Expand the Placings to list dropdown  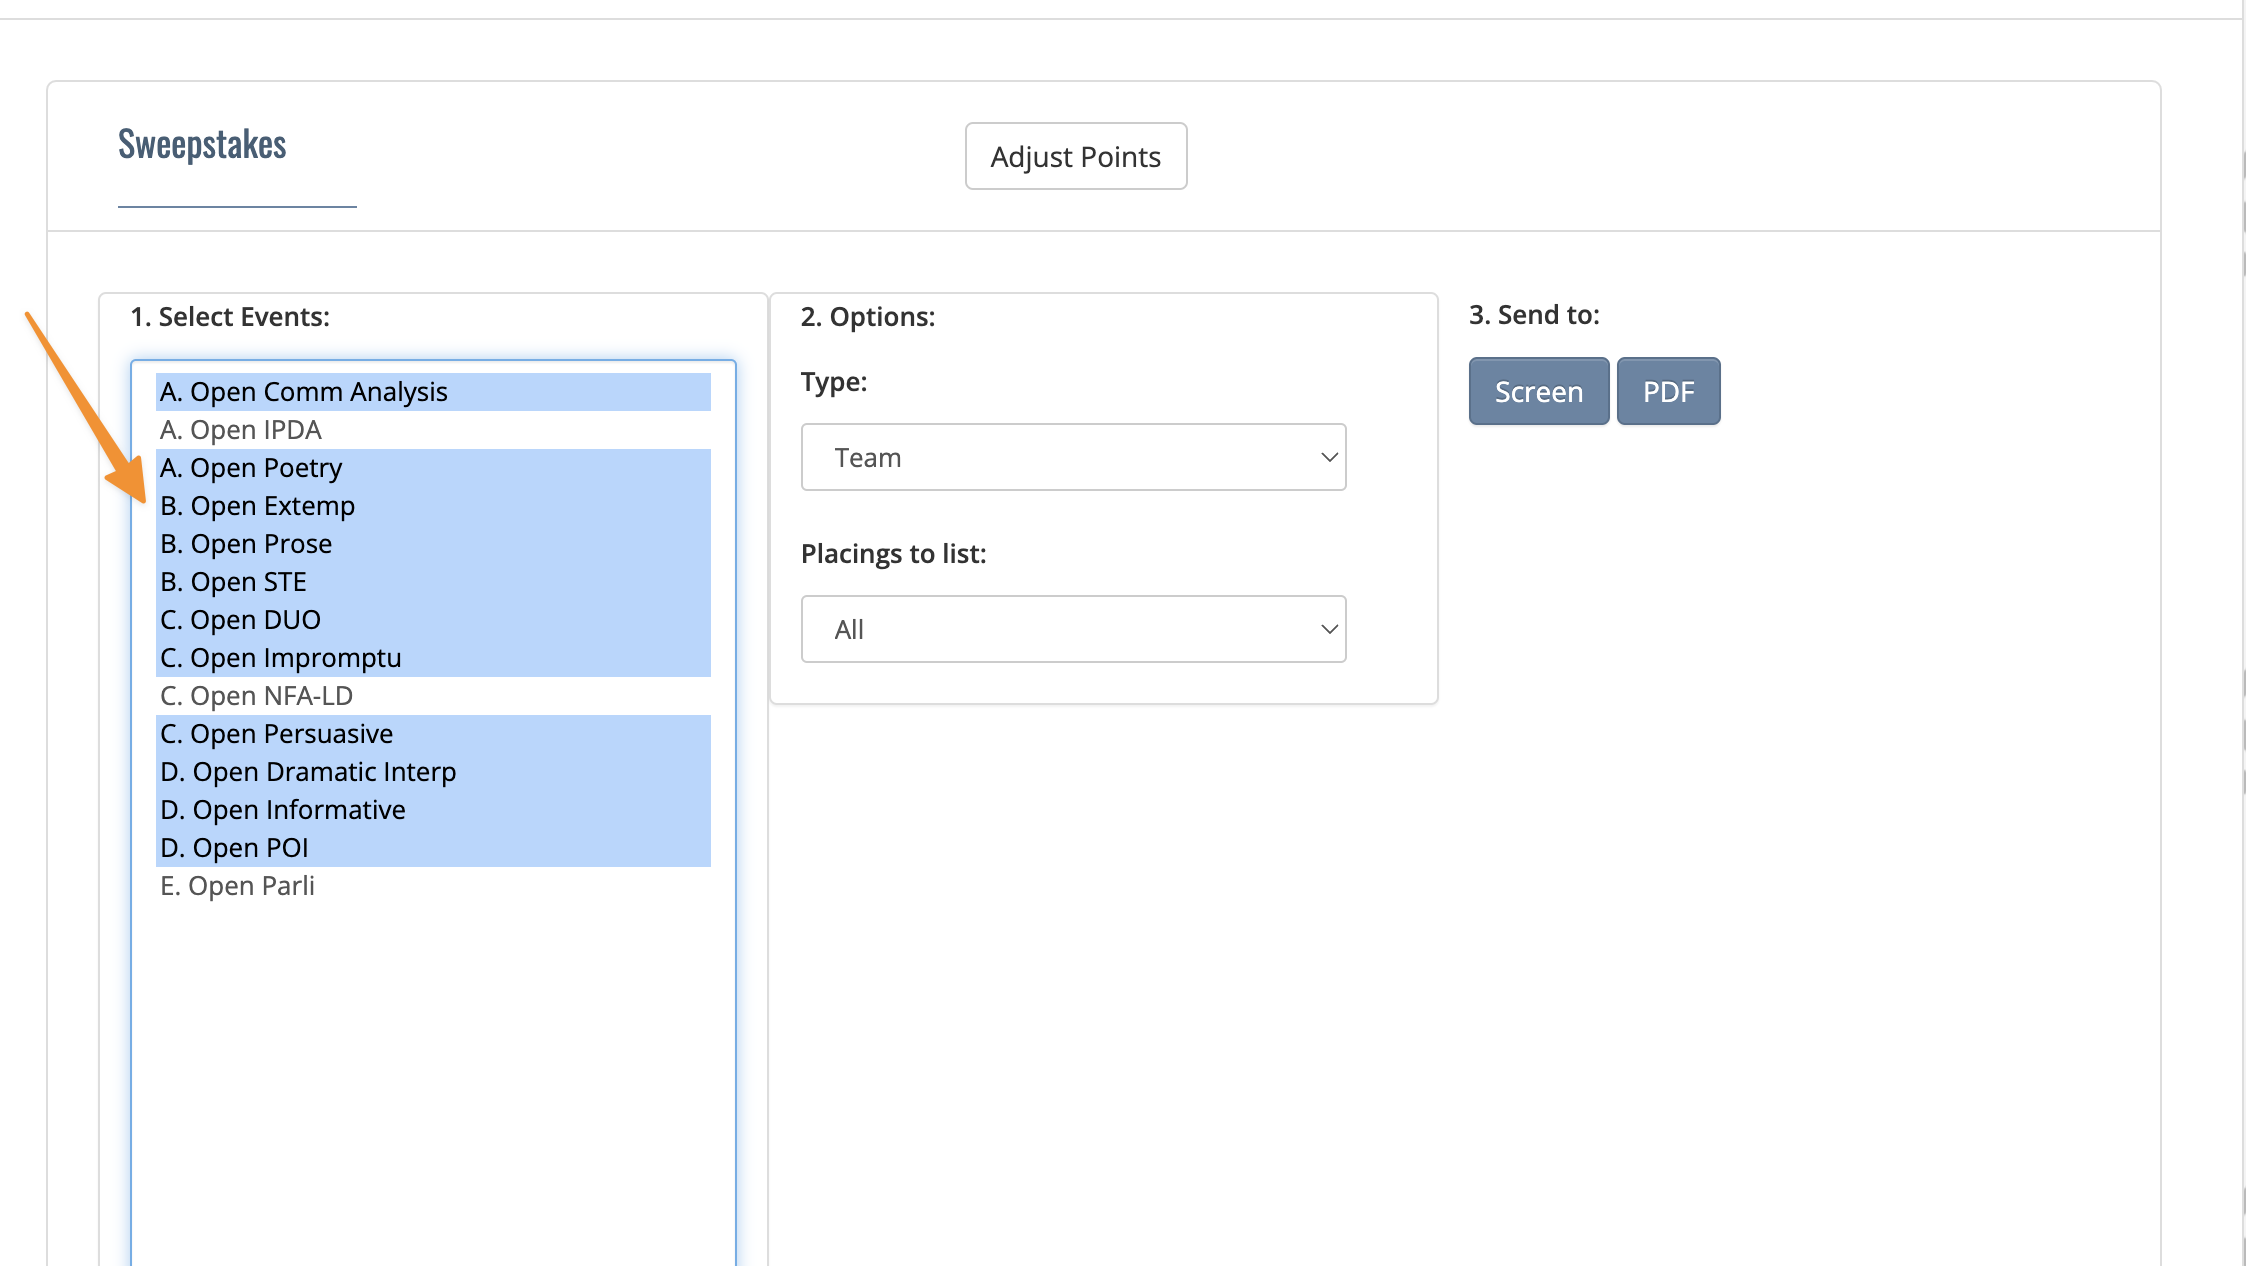[x=1073, y=629]
